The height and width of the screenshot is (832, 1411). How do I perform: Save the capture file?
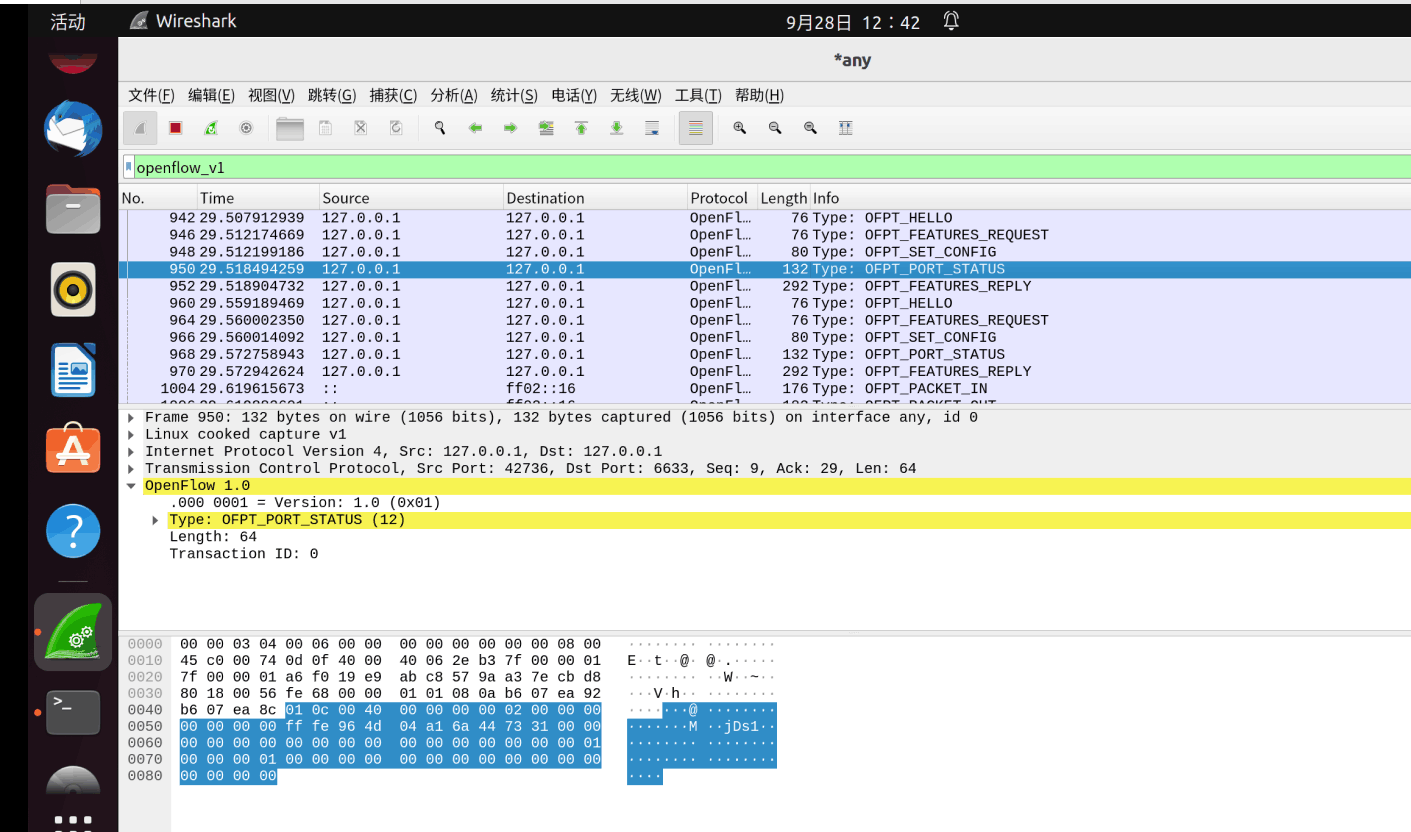click(325, 128)
